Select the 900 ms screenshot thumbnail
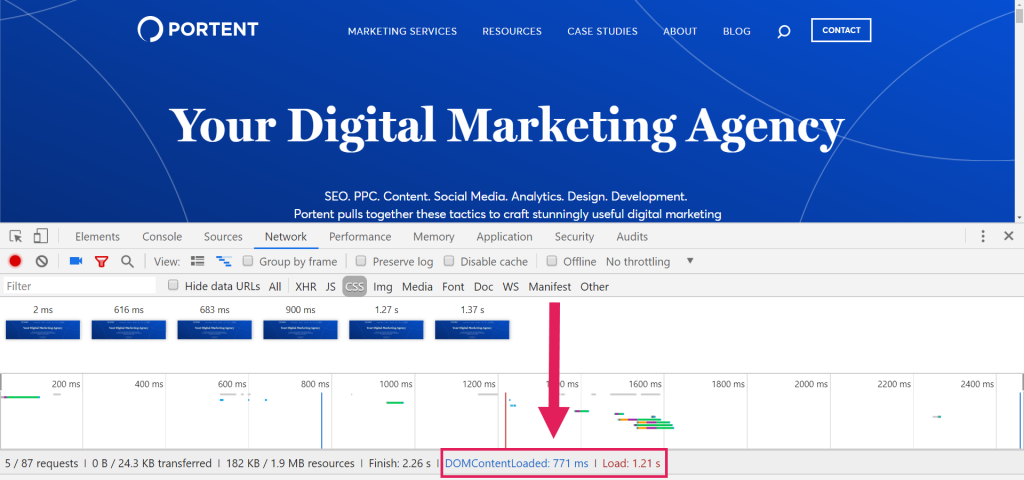The image size is (1024, 480). (x=300, y=329)
